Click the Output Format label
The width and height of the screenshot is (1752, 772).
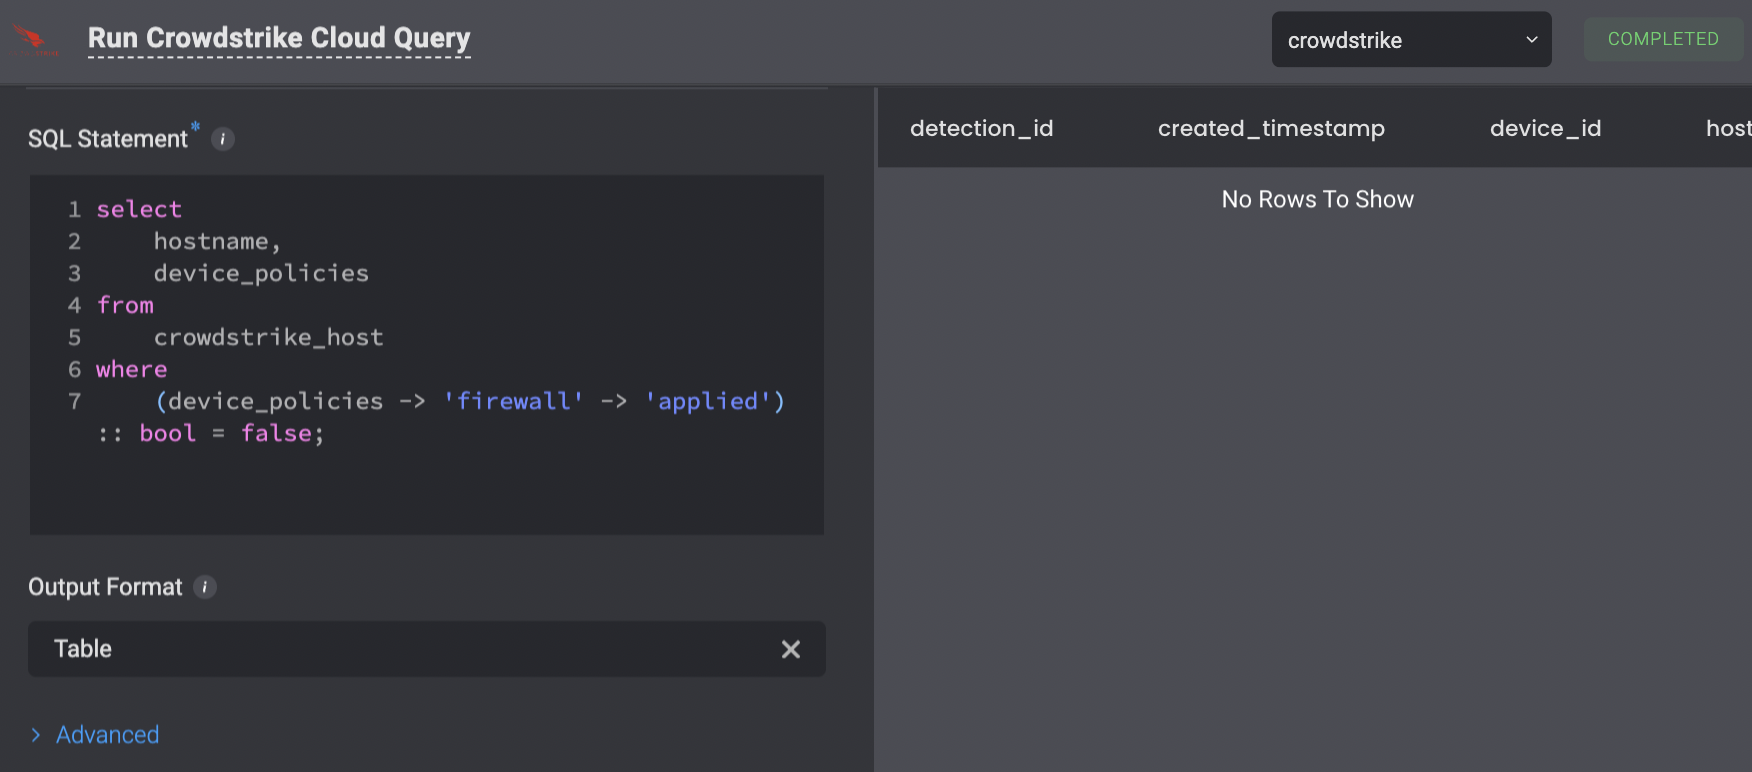coord(105,587)
